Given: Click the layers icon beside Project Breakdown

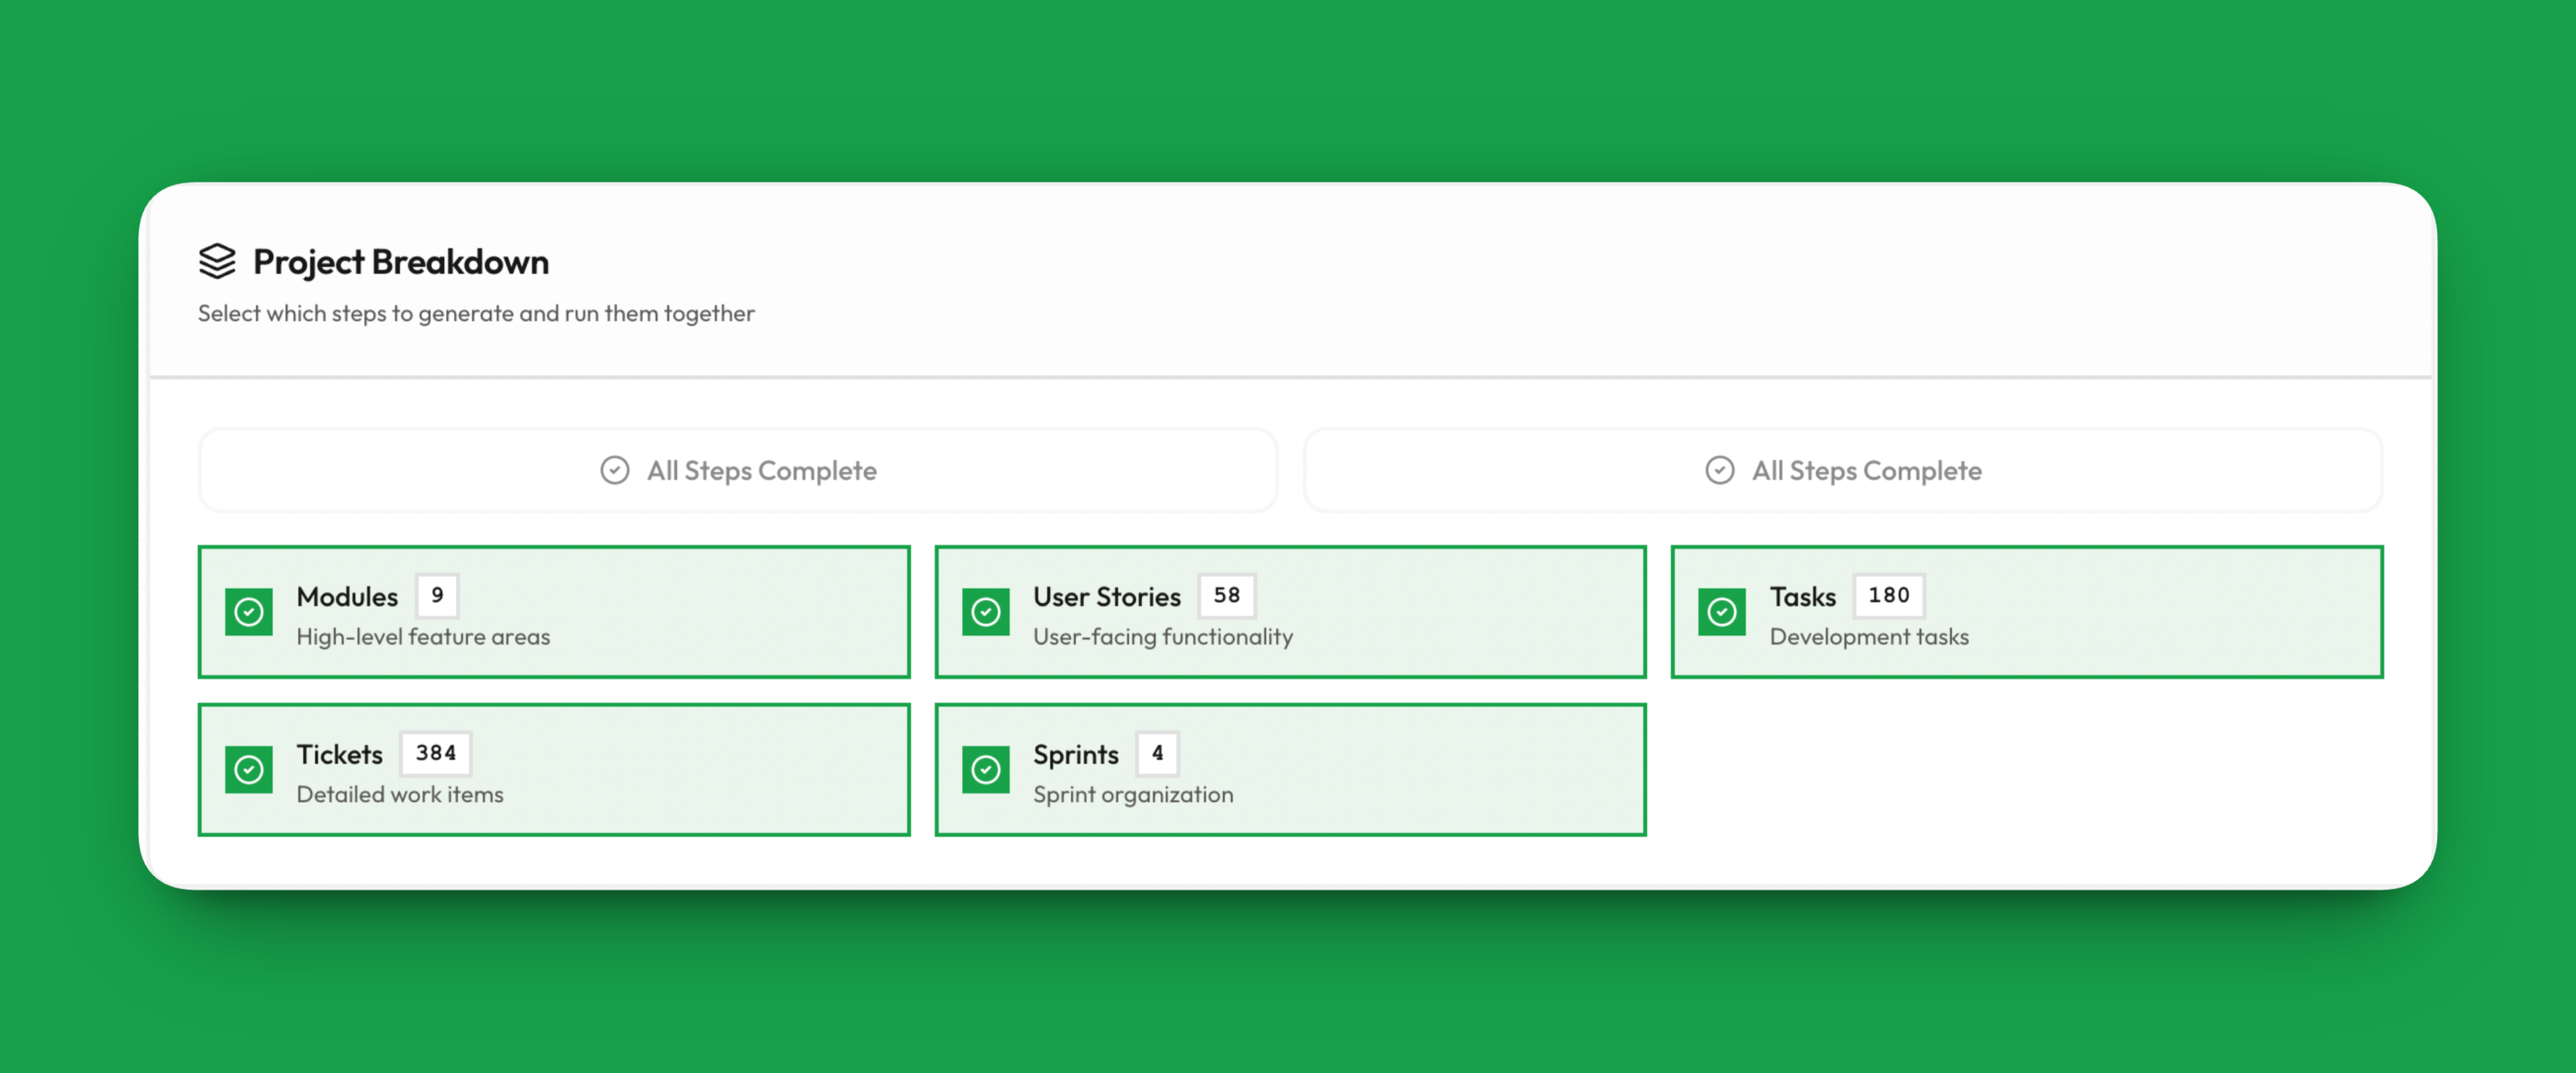Looking at the screenshot, I should click(x=217, y=261).
